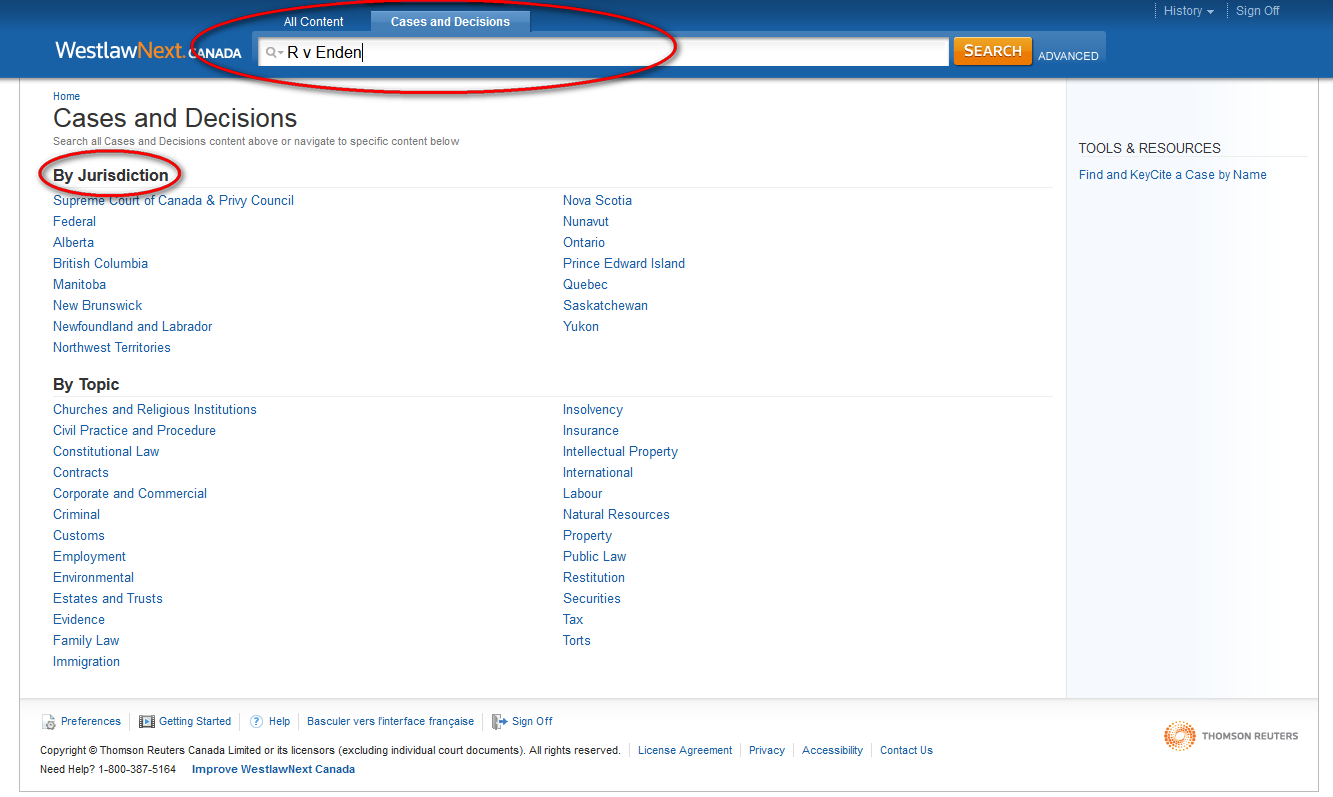
Task: Open the License Agreement link
Action: pyautogui.click(x=684, y=750)
